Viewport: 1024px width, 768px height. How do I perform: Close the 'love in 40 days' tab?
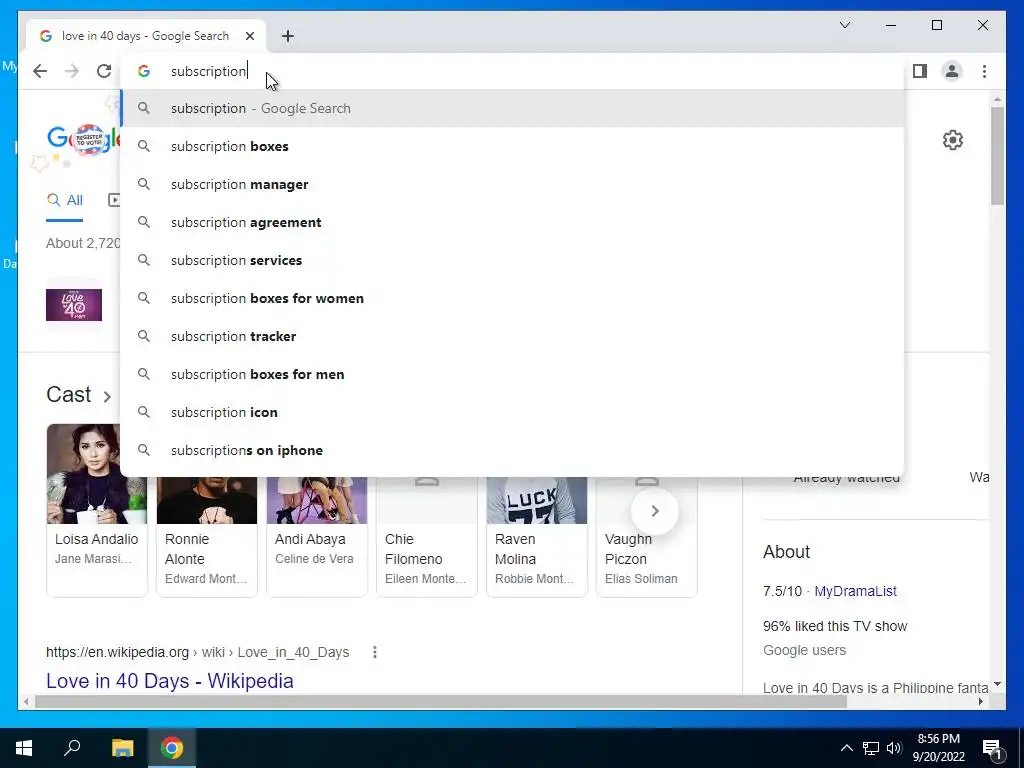(x=249, y=36)
